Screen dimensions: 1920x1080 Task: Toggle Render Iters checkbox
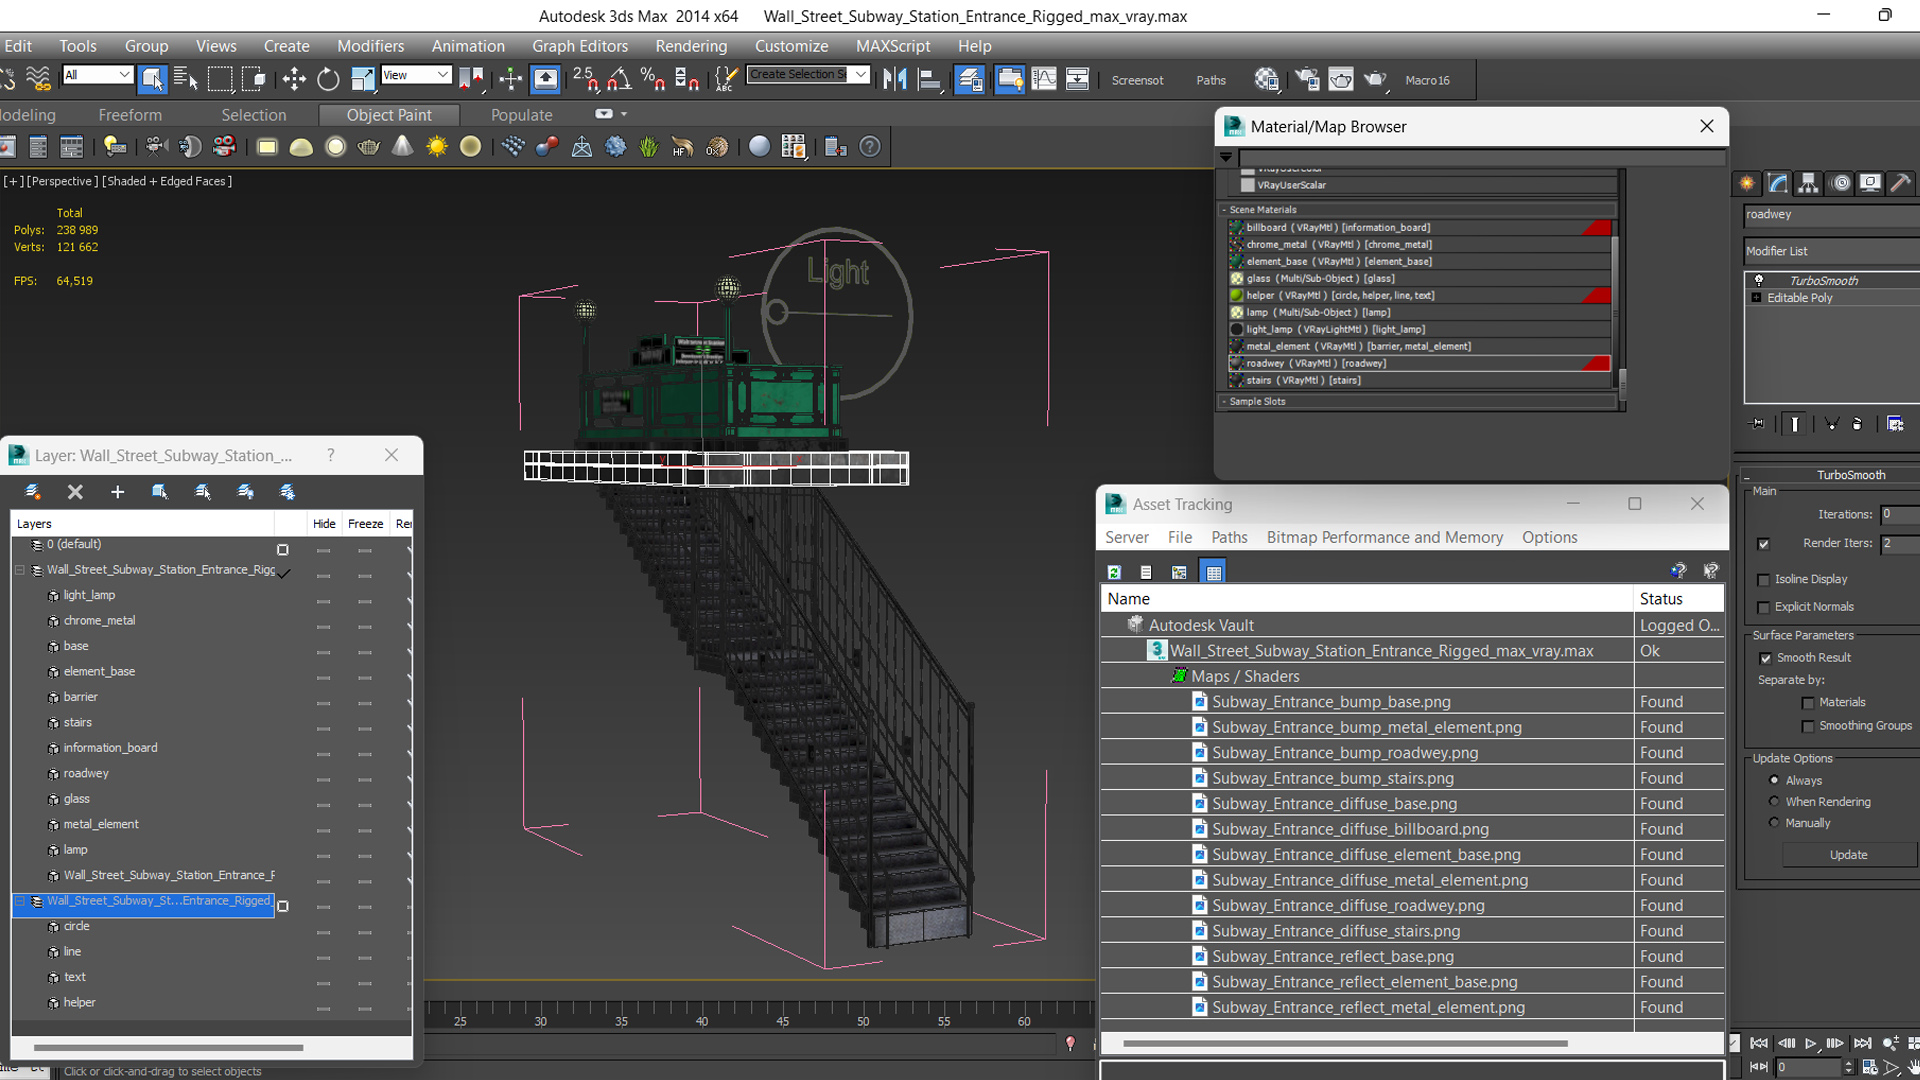[1763, 544]
